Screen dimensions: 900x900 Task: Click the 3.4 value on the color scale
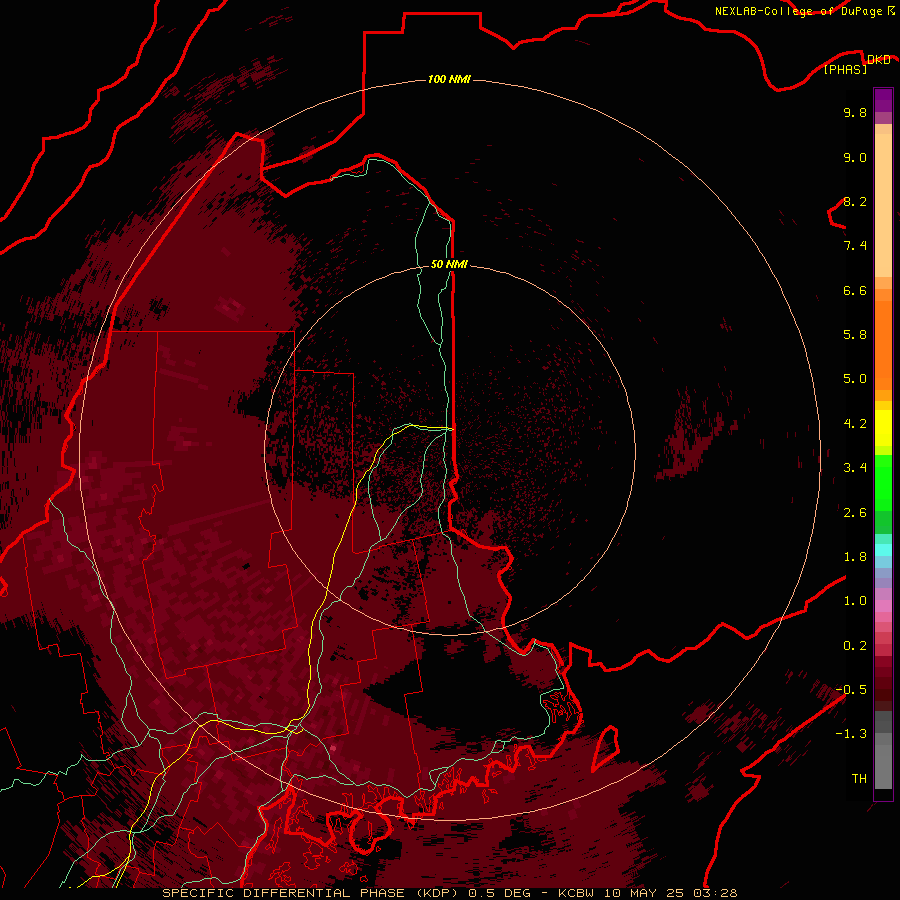pyautogui.click(x=855, y=468)
